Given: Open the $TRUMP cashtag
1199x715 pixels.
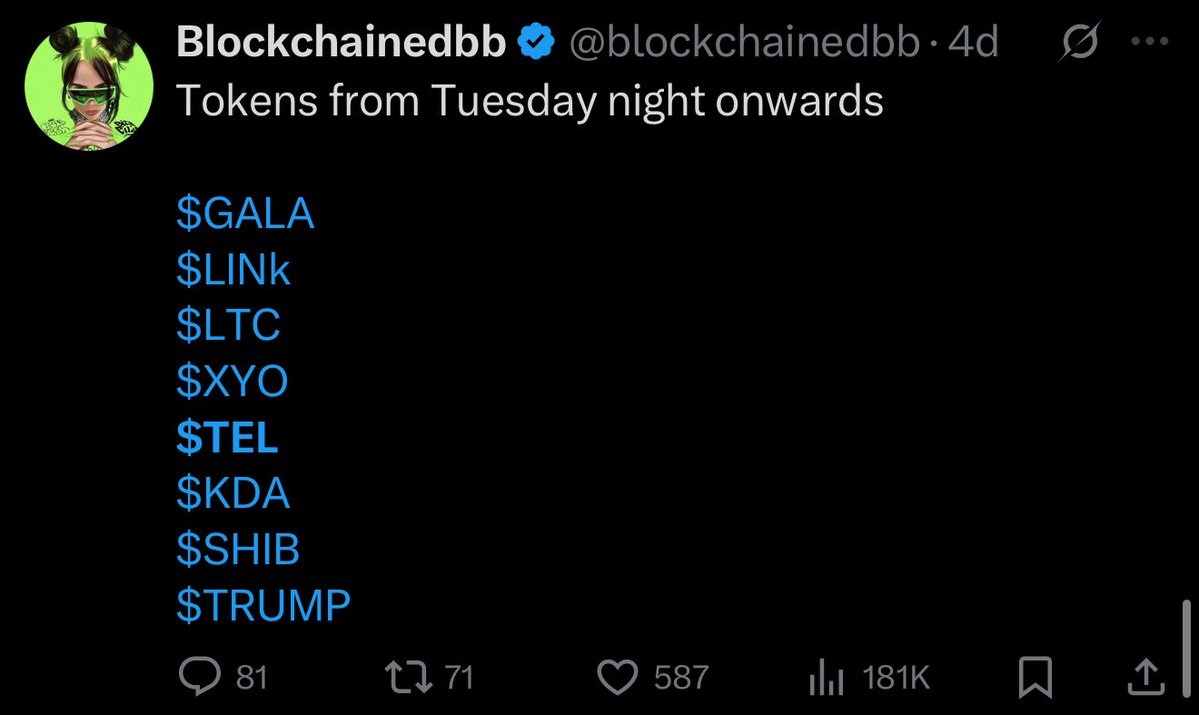Looking at the screenshot, I should (x=263, y=605).
